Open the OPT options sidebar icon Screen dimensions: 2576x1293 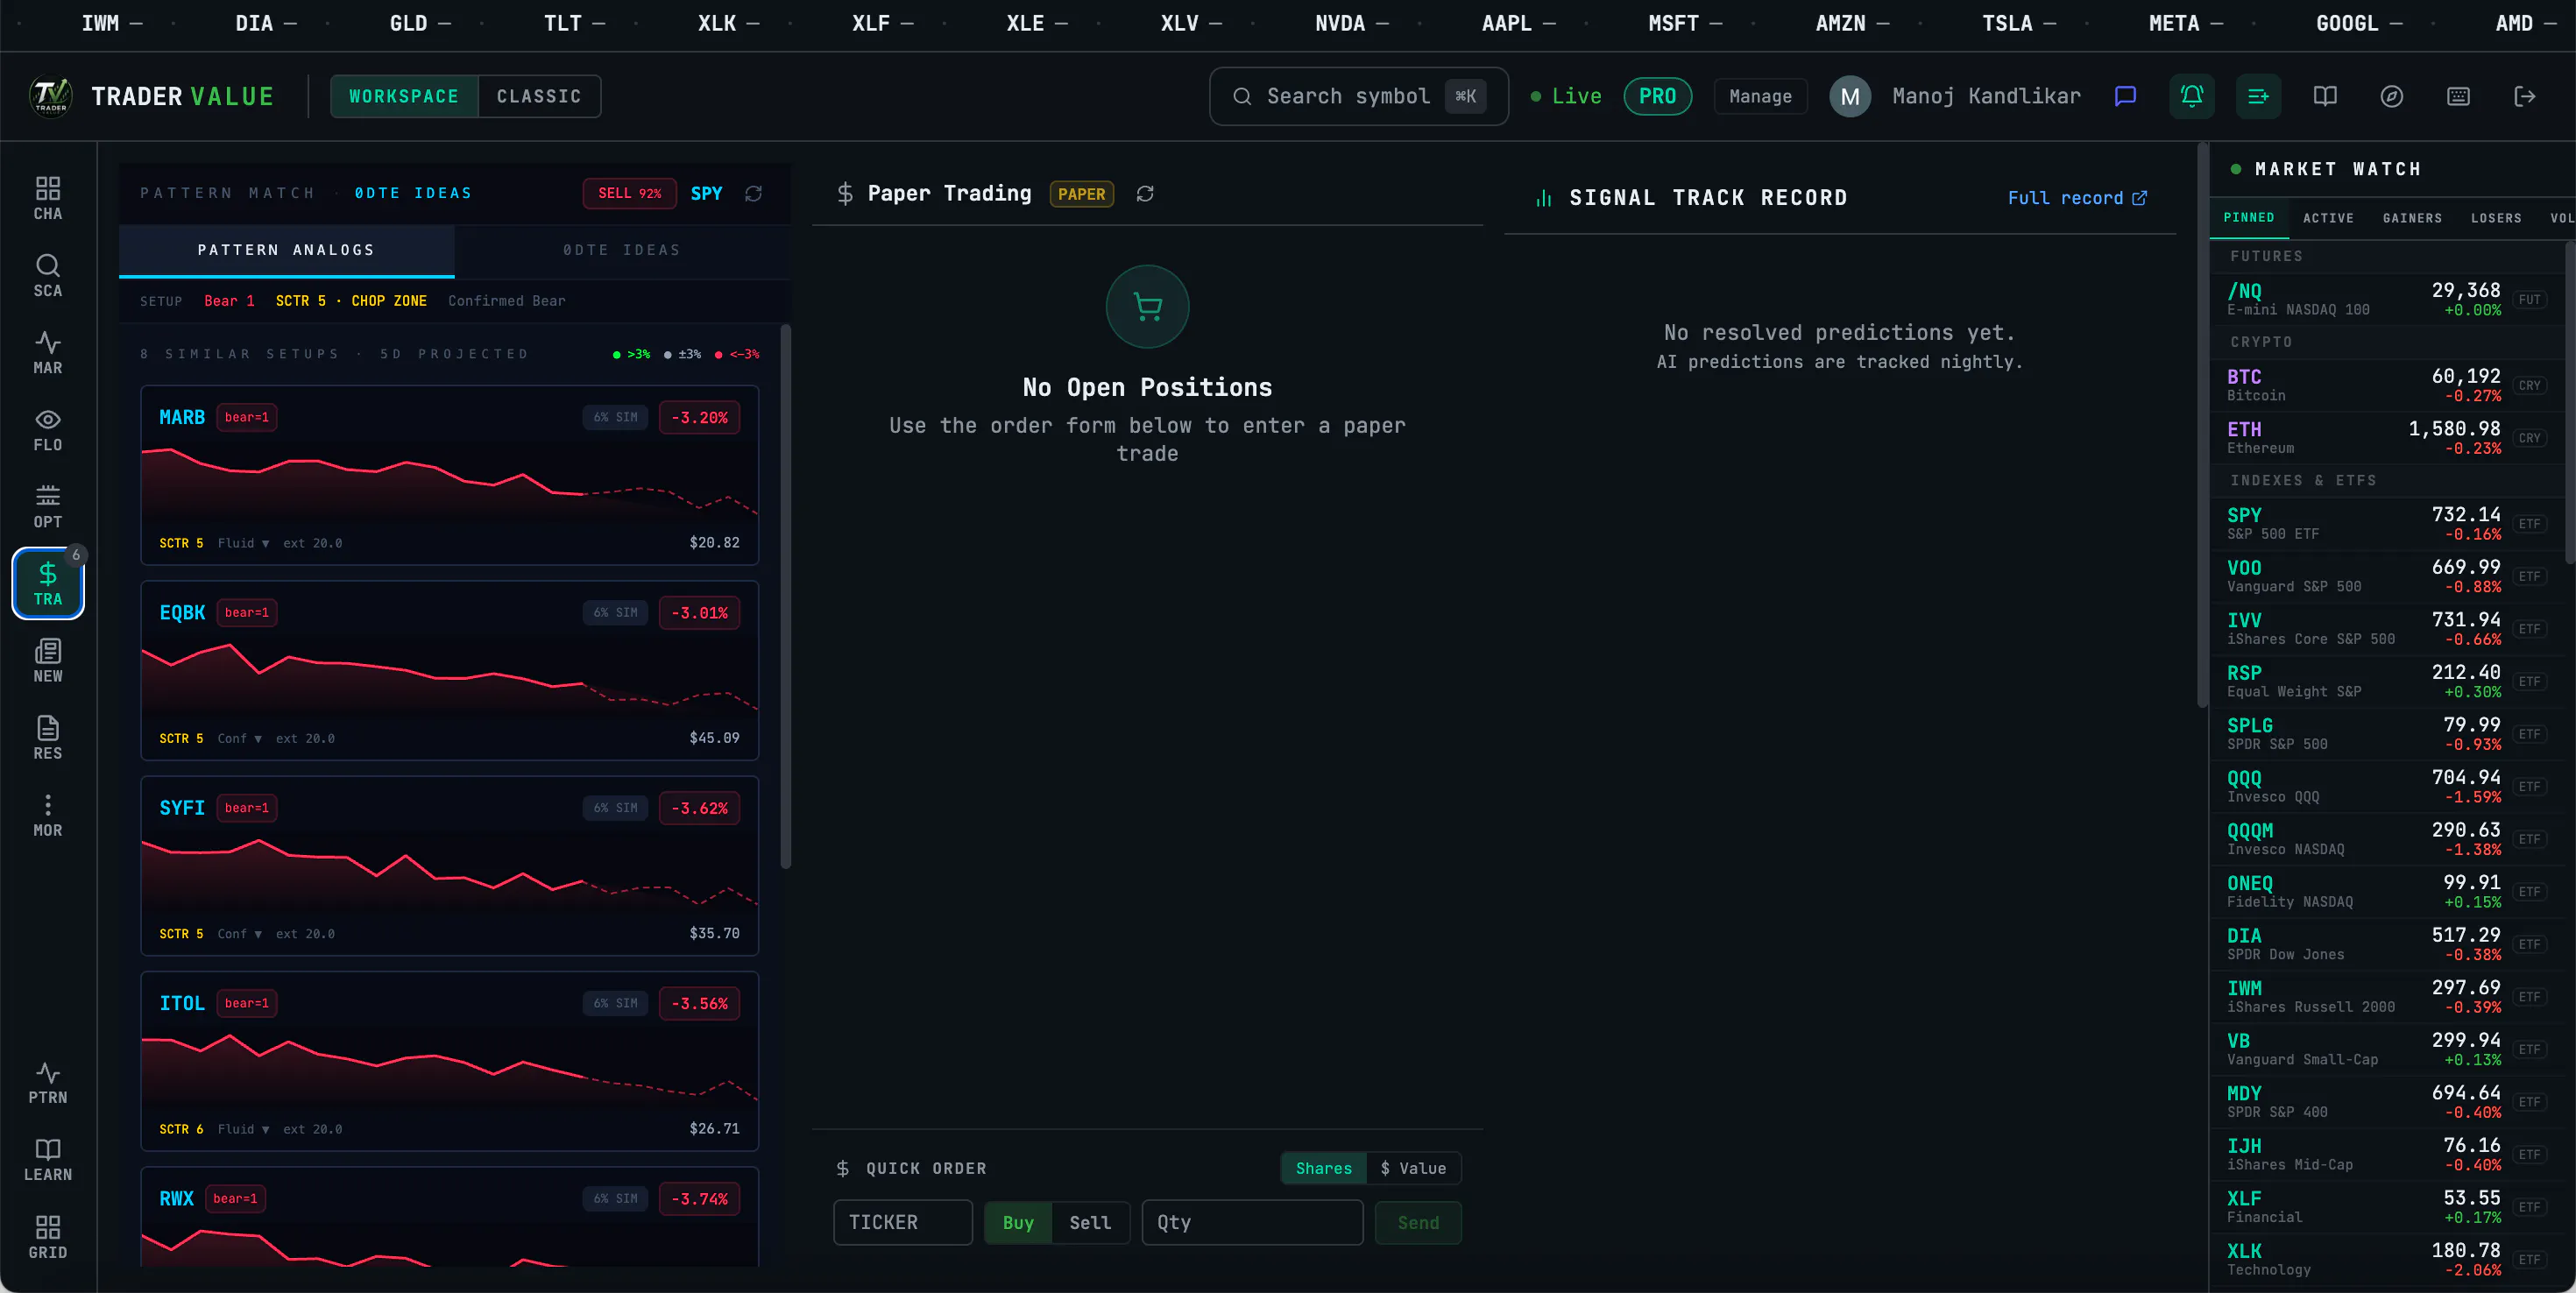(48, 506)
